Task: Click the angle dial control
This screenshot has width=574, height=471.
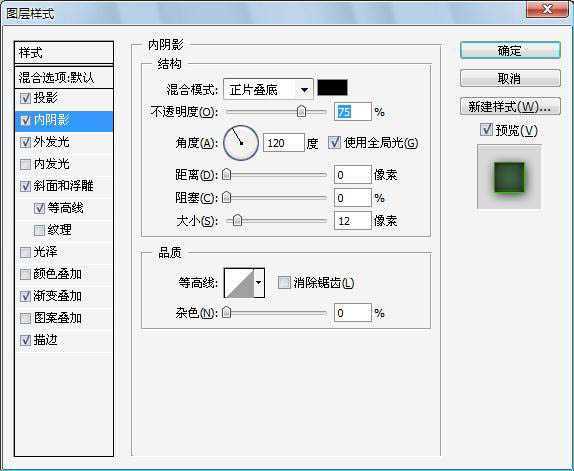Action: tap(241, 143)
